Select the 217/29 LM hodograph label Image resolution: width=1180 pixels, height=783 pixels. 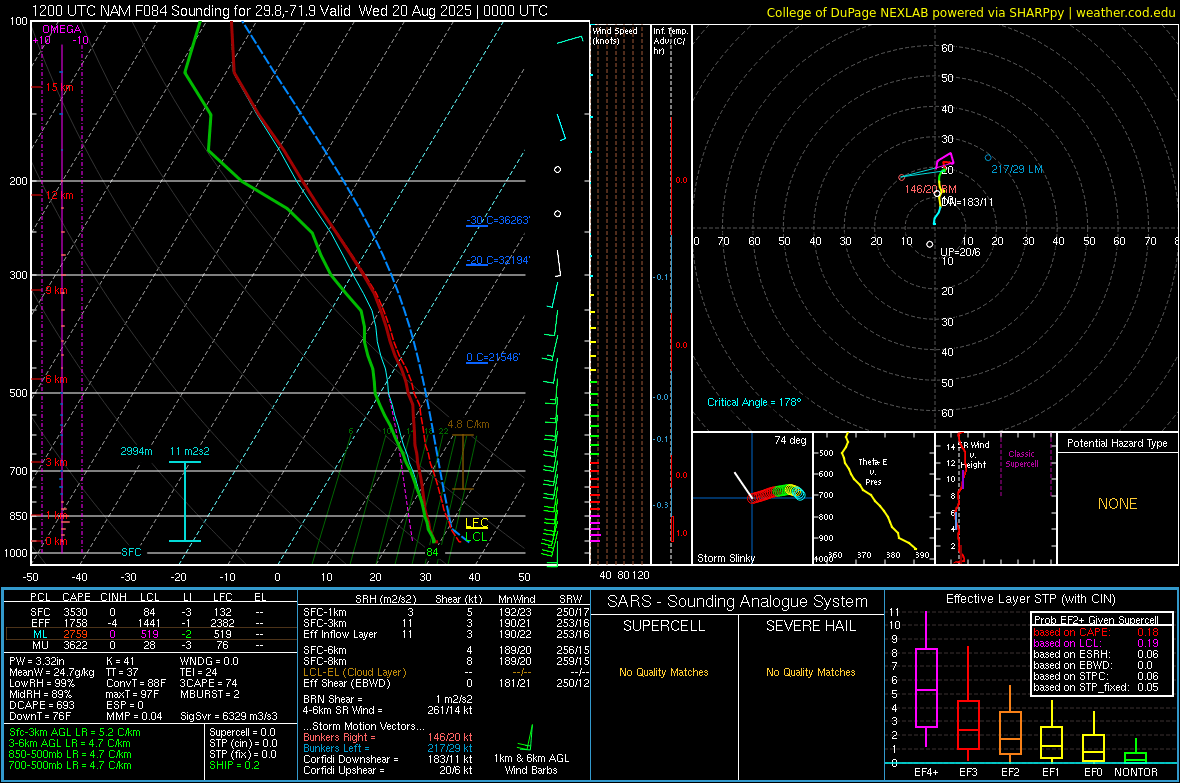pyautogui.click(x=1017, y=169)
